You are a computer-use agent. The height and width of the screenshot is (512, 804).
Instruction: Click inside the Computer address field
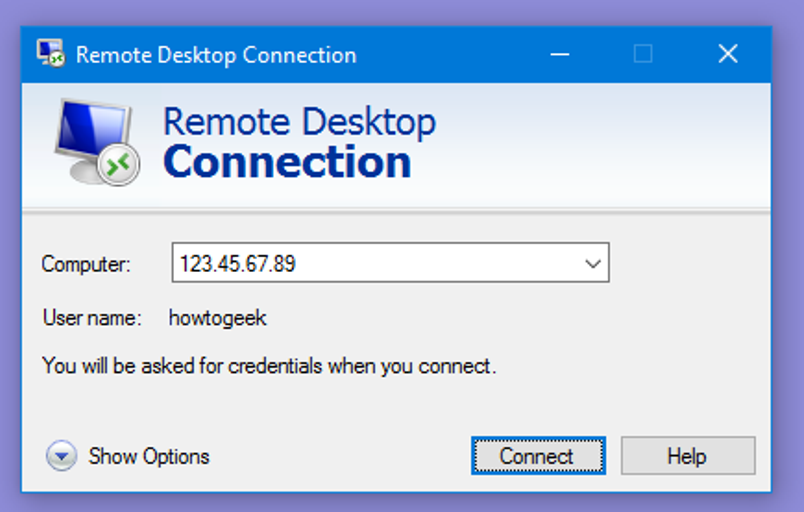tap(375, 264)
